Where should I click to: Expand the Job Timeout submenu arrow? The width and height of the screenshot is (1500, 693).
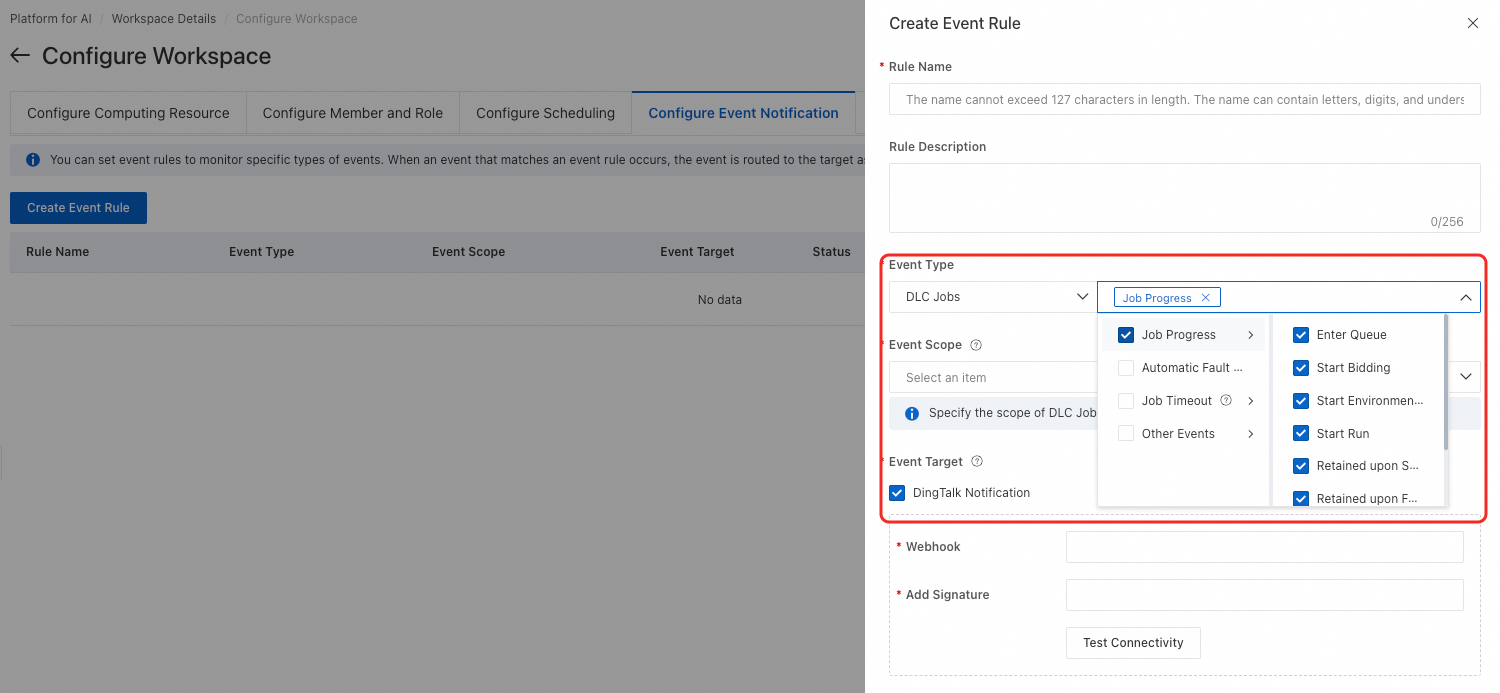pyautogui.click(x=1250, y=401)
